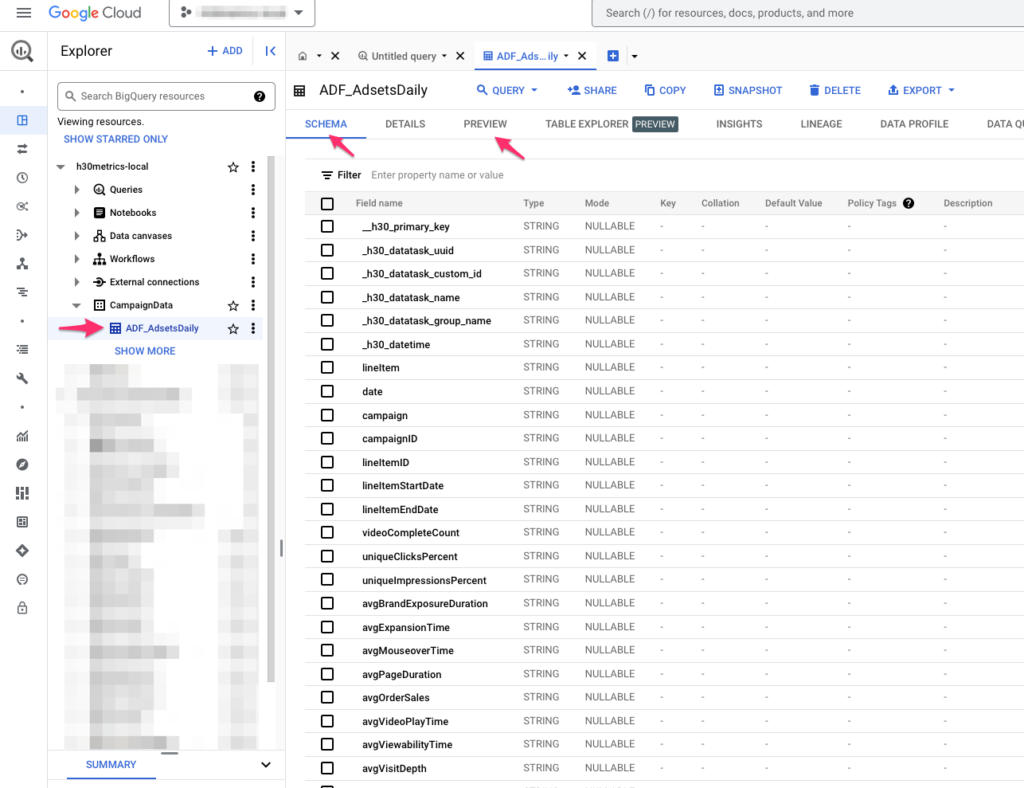Expand the Queries tree node

pyautogui.click(x=77, y=190)
